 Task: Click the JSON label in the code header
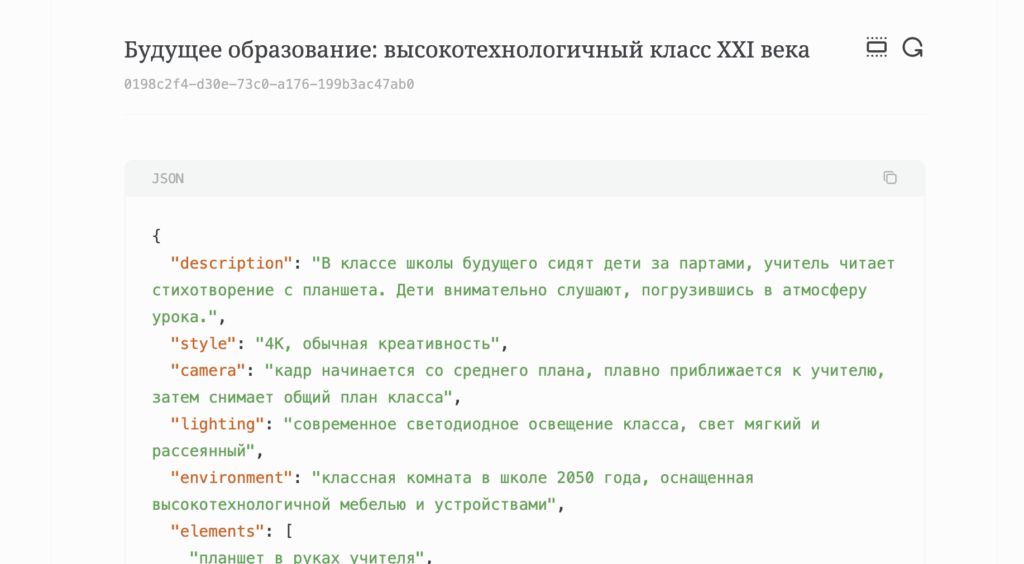(x=168, y=178)
